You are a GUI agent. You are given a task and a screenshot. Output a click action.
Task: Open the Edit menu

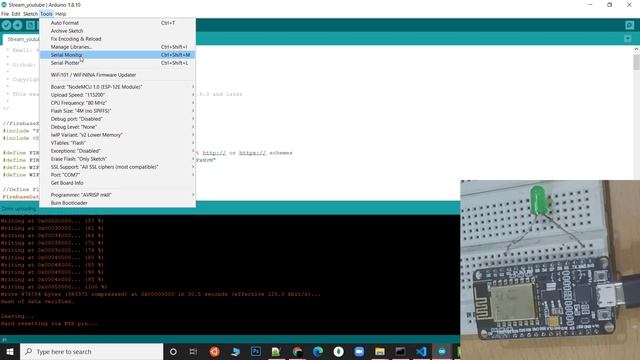click(16, 14)
